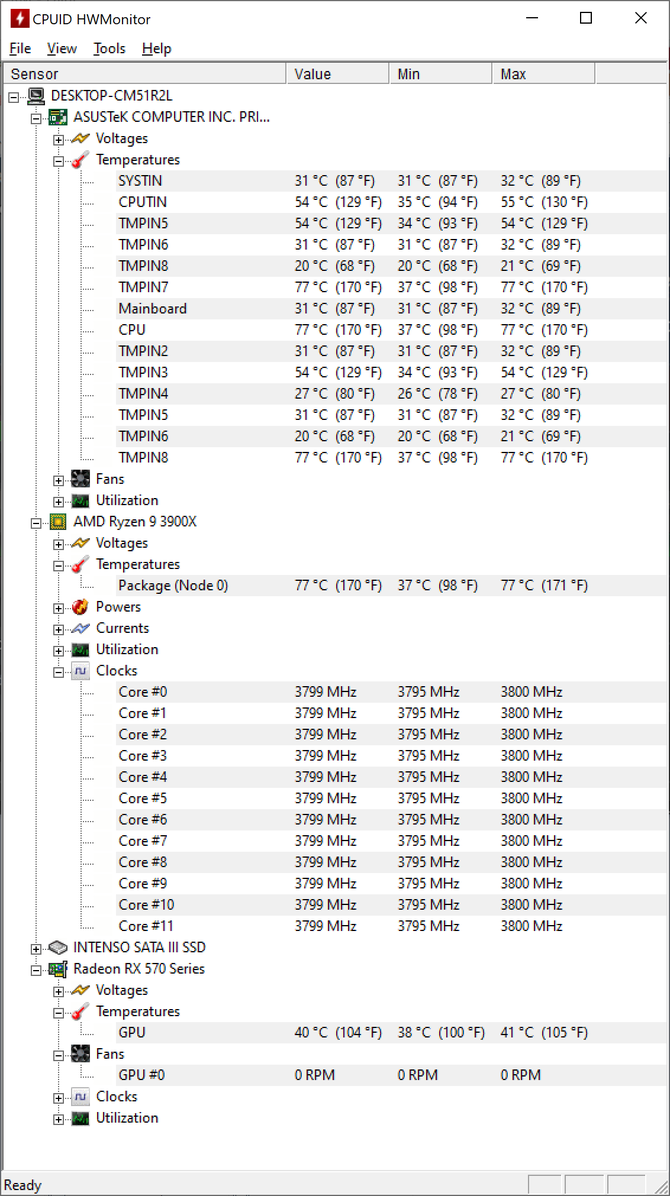Expand motherboard Voltages under ASUSTeK

pos(59,140)
